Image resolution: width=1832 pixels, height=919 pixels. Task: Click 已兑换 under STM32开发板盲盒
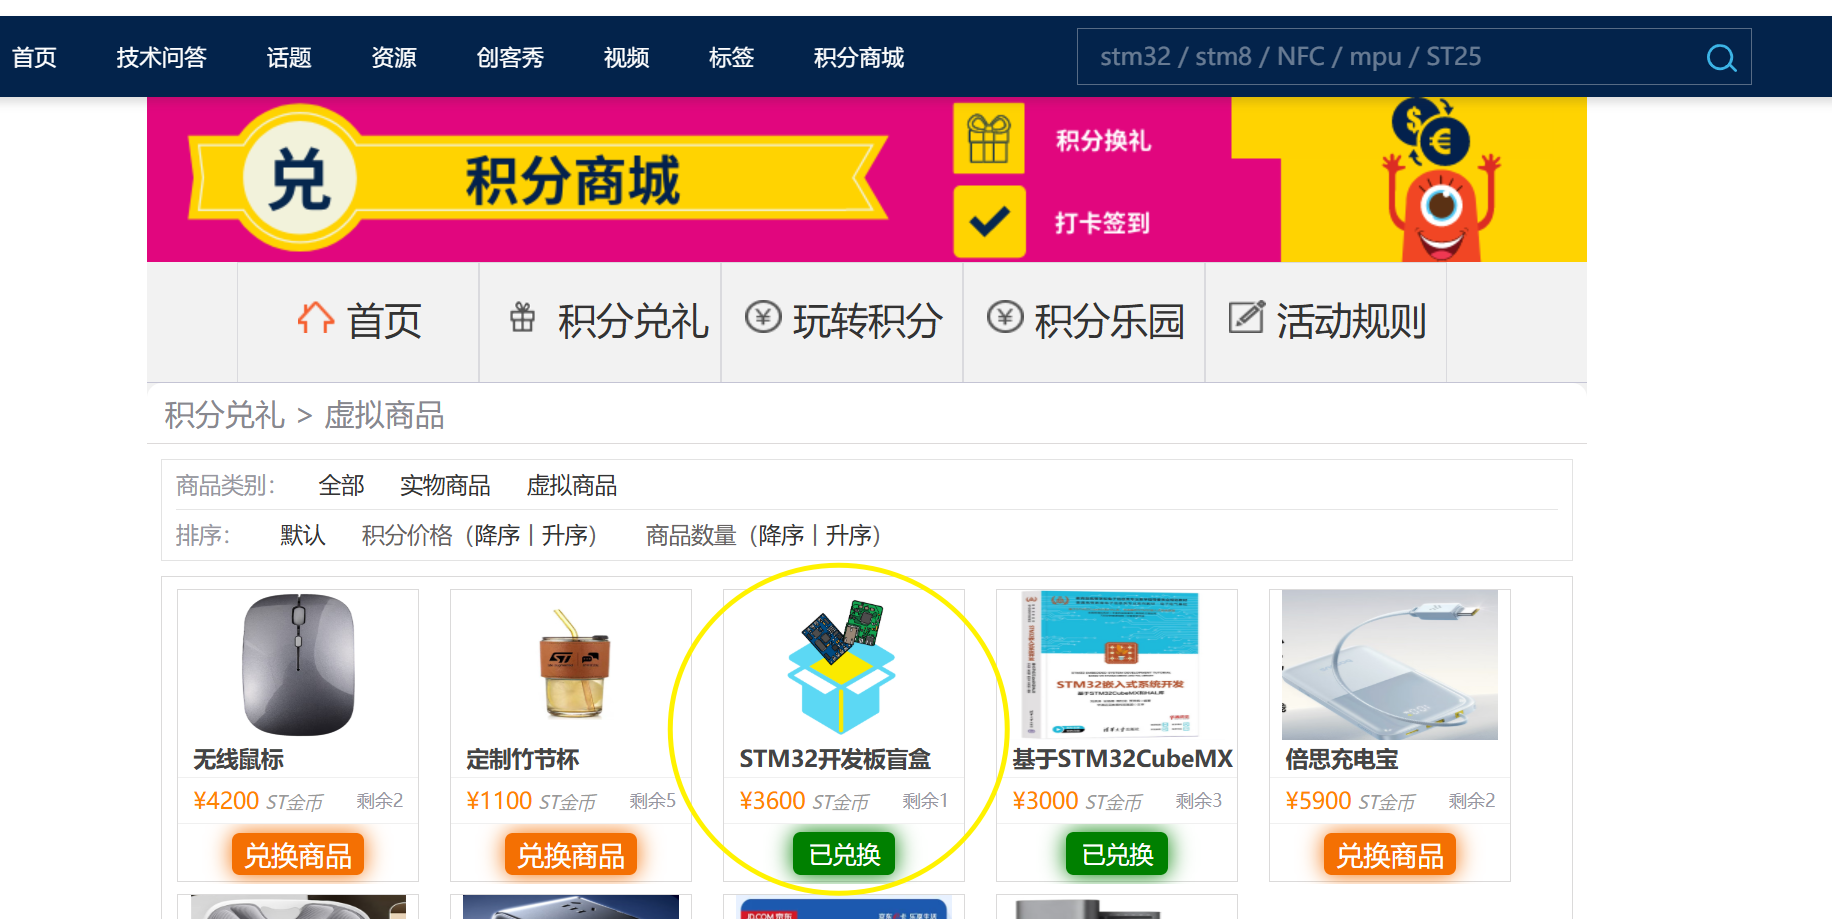(844, 854)
